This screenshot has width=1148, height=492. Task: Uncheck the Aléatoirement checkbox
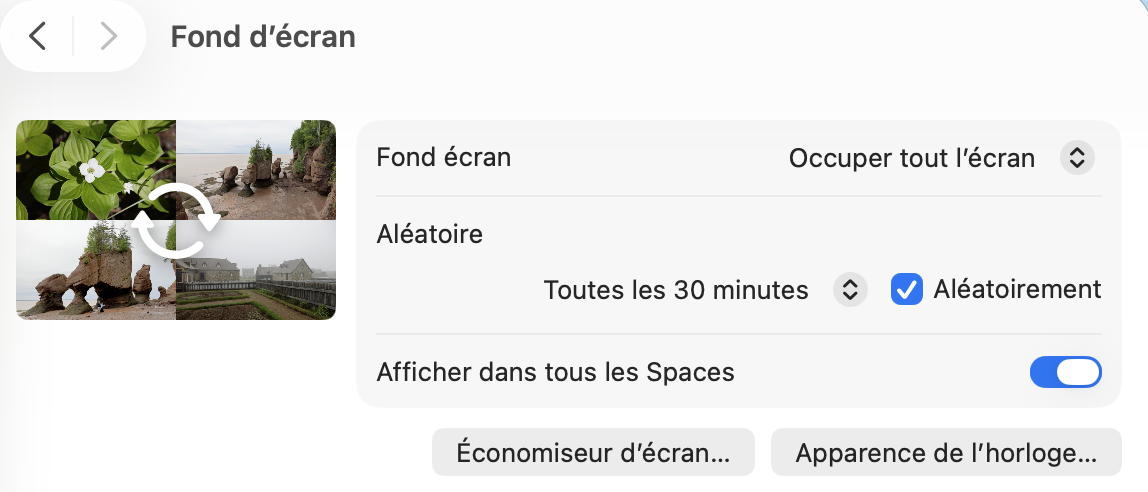(x=906, y=290)
